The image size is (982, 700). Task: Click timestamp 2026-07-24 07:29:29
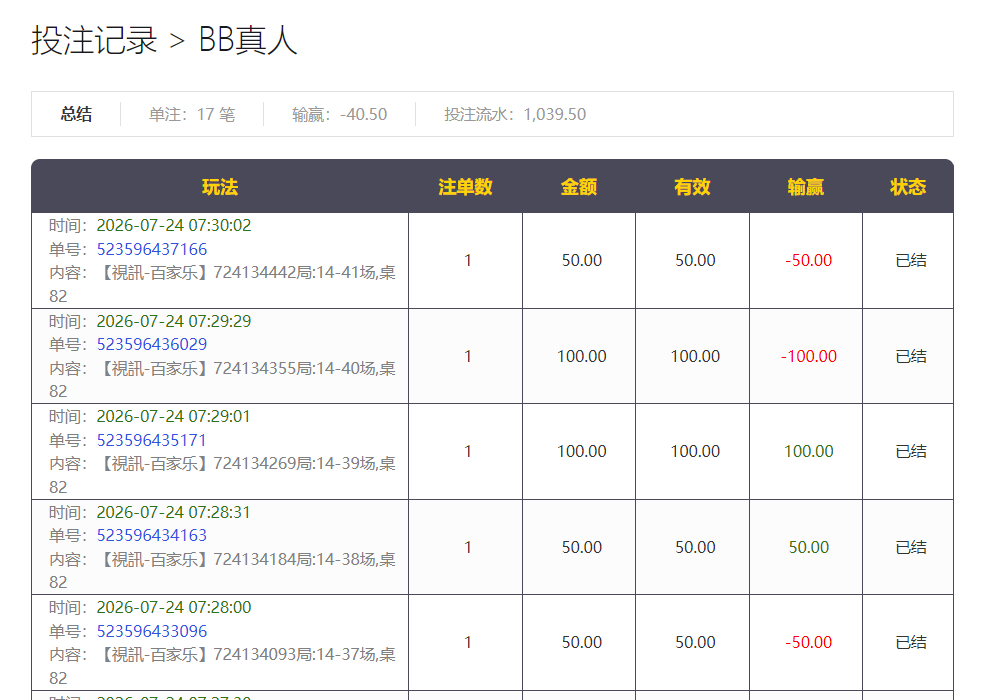pyautogui.click(x=173, y=321)
